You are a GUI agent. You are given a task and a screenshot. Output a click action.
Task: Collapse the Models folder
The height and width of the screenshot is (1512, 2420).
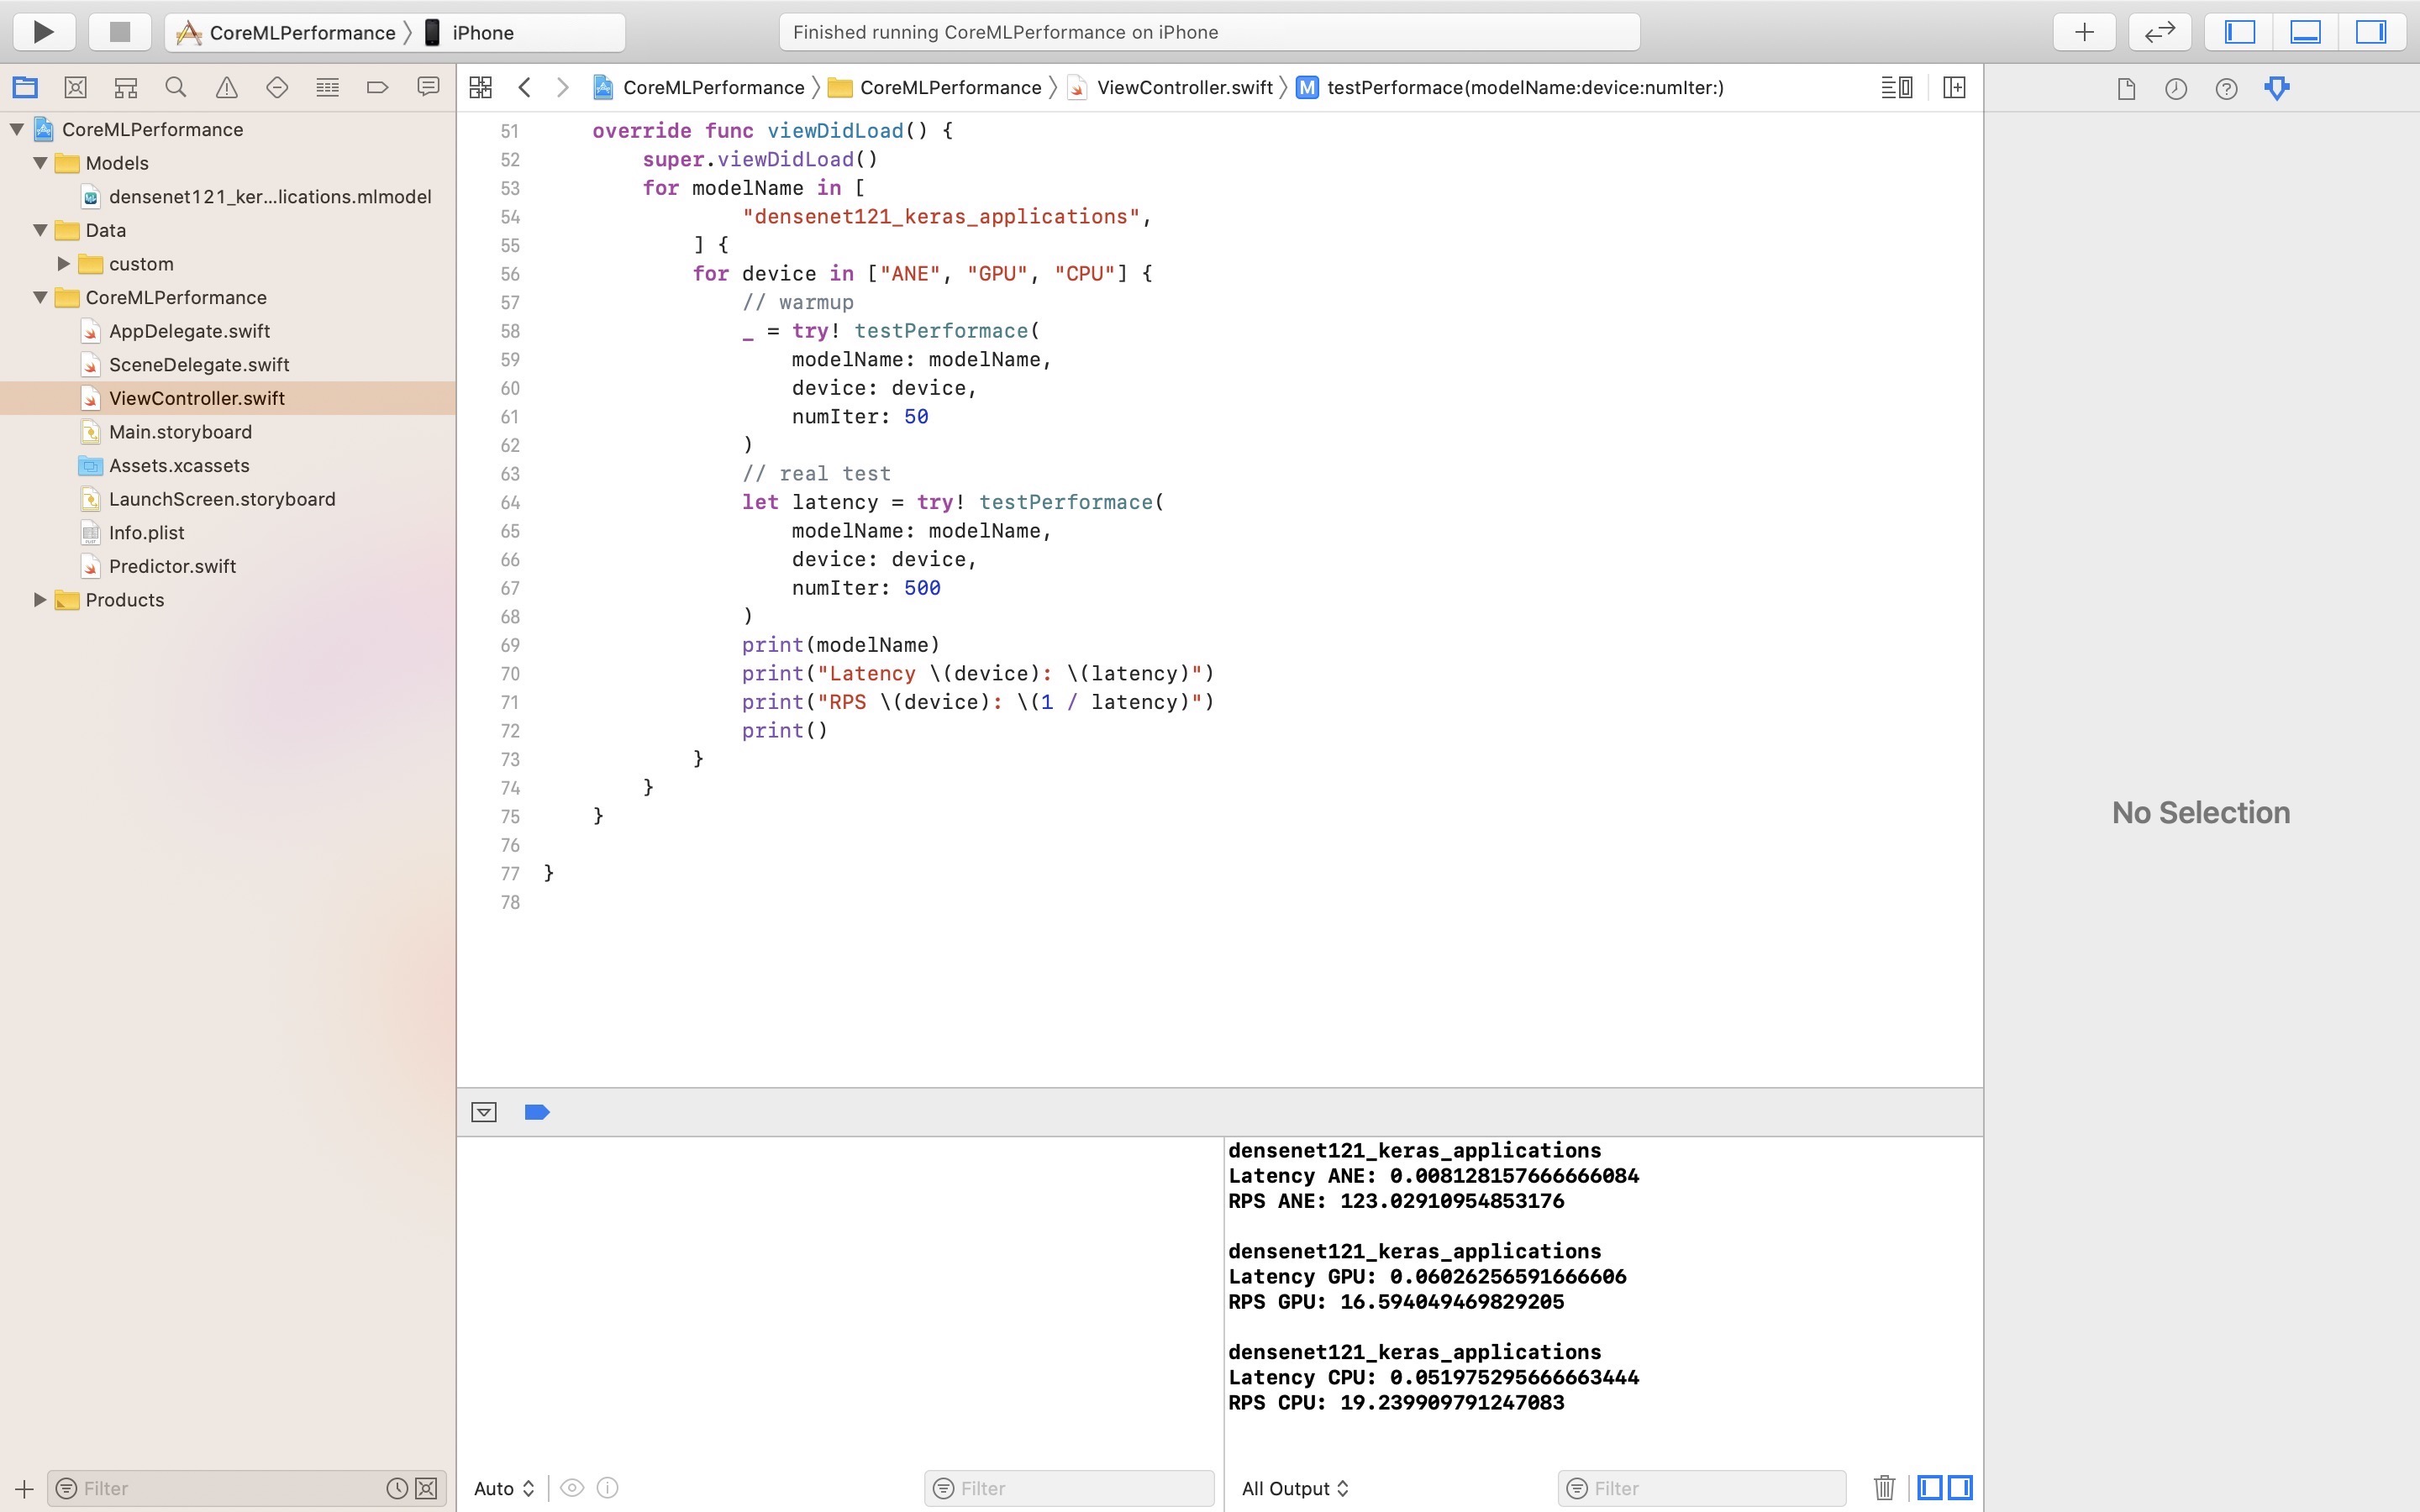(40, 163)
